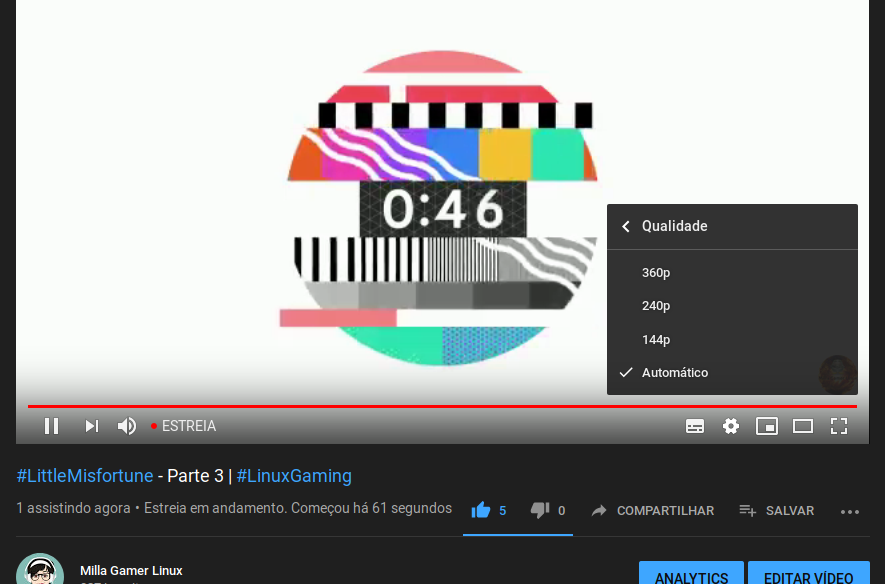Select 240p quality
The height and width of the screenshot is (584, 885).
pyautogui.click(x=732, y=306)
